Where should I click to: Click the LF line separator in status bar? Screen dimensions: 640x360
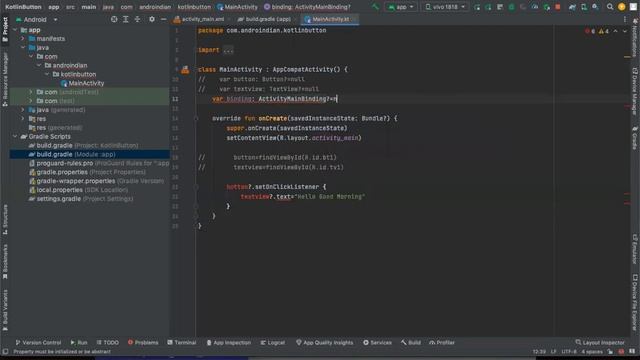coord(553,351)
